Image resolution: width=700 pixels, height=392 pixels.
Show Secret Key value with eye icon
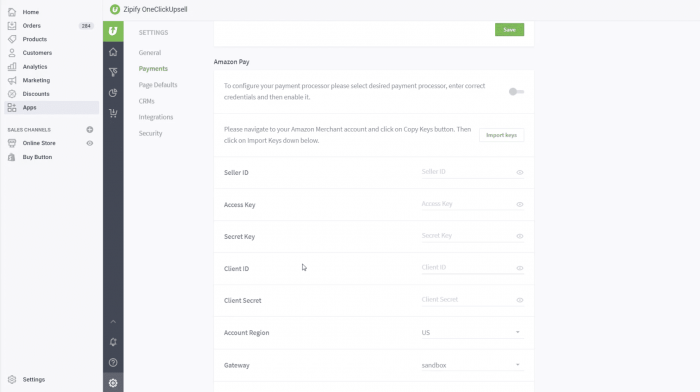pos(520,236)
